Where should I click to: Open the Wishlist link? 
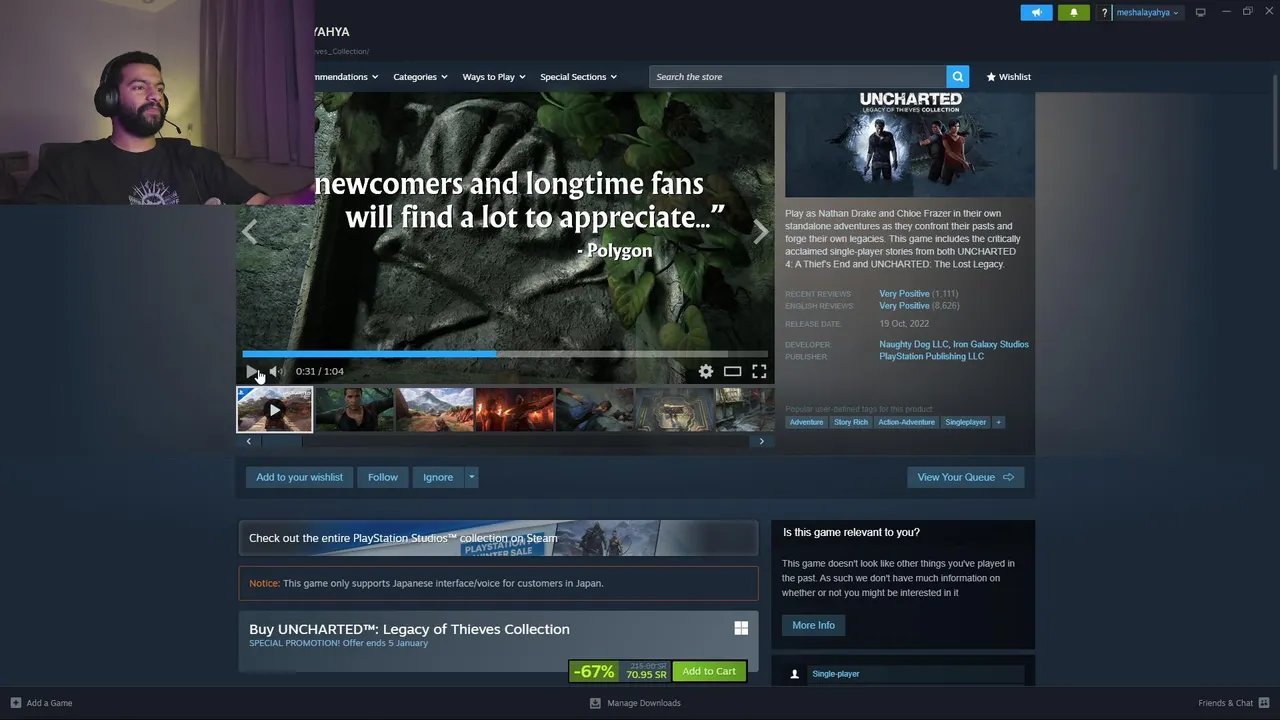(1008, 77)
